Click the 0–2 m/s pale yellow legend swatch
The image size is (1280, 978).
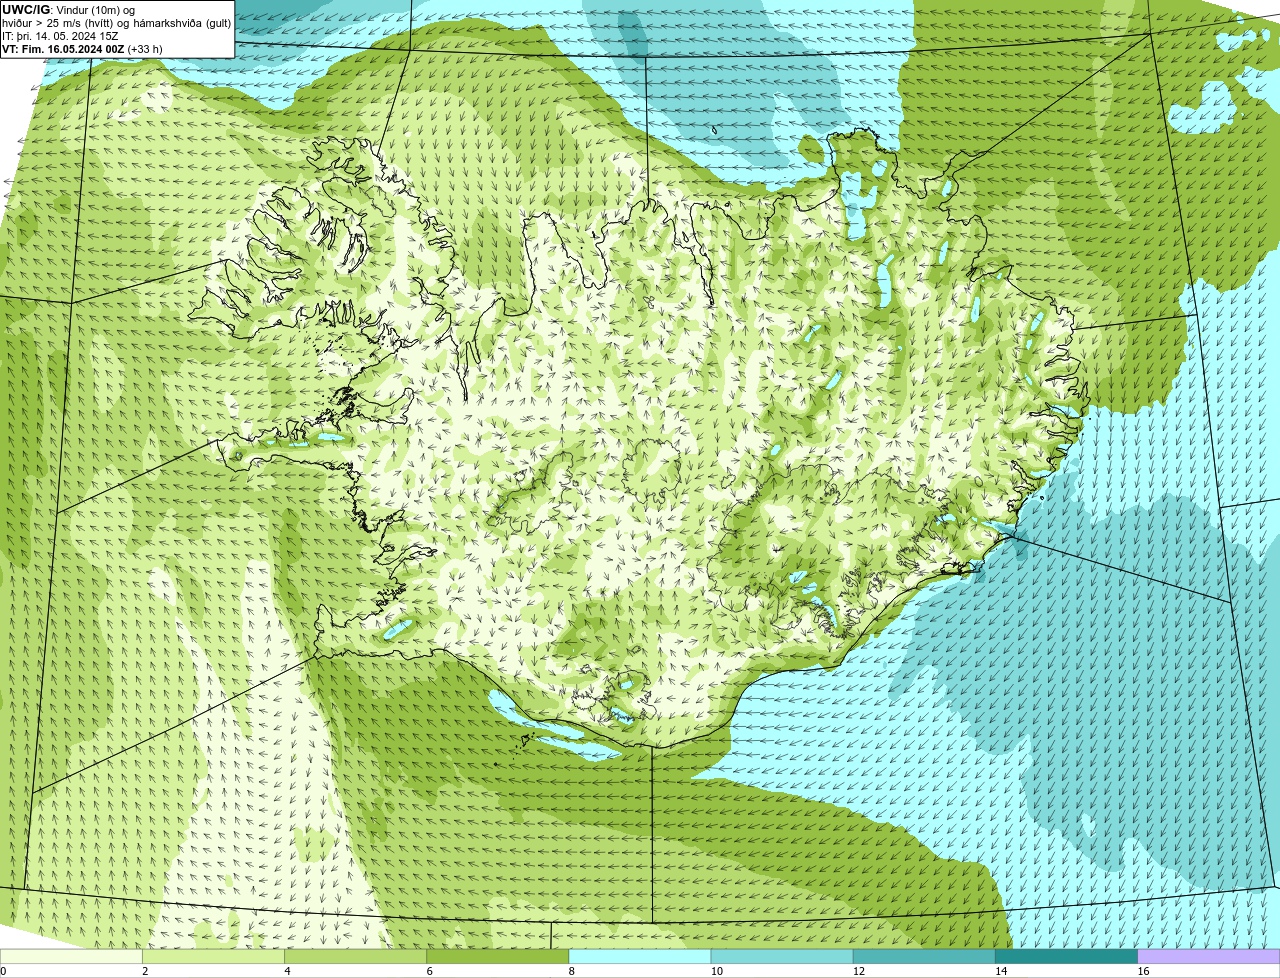[x=71, y=956]
